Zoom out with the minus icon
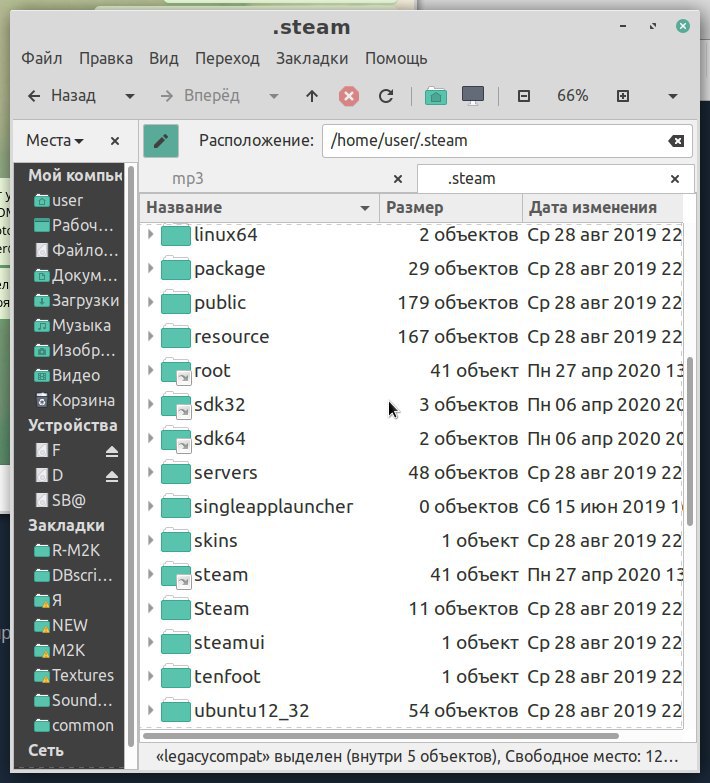 (523, 96)
